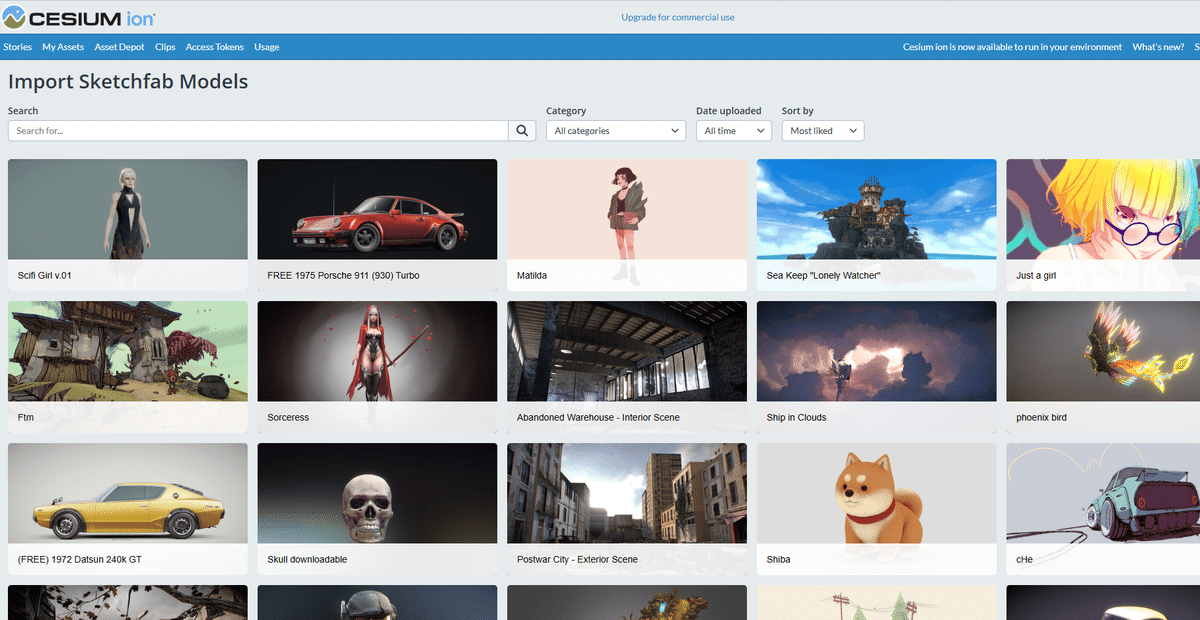Switch to the My Assets tab
Screen dimensions: 1200x620
click(62, 46)
